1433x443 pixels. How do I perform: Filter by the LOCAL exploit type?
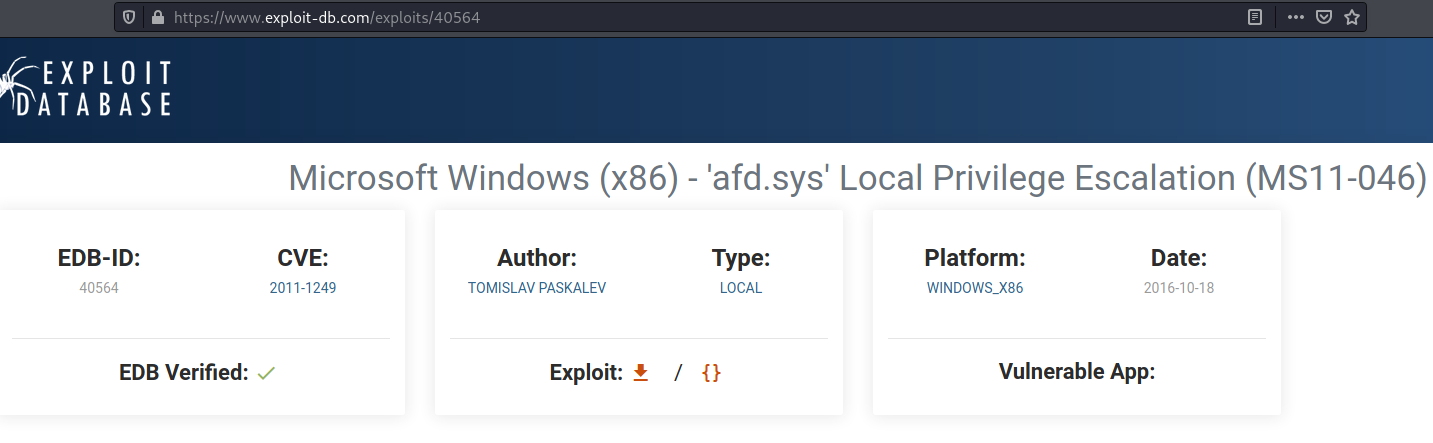pyautogui.click(x=741, y=288)
